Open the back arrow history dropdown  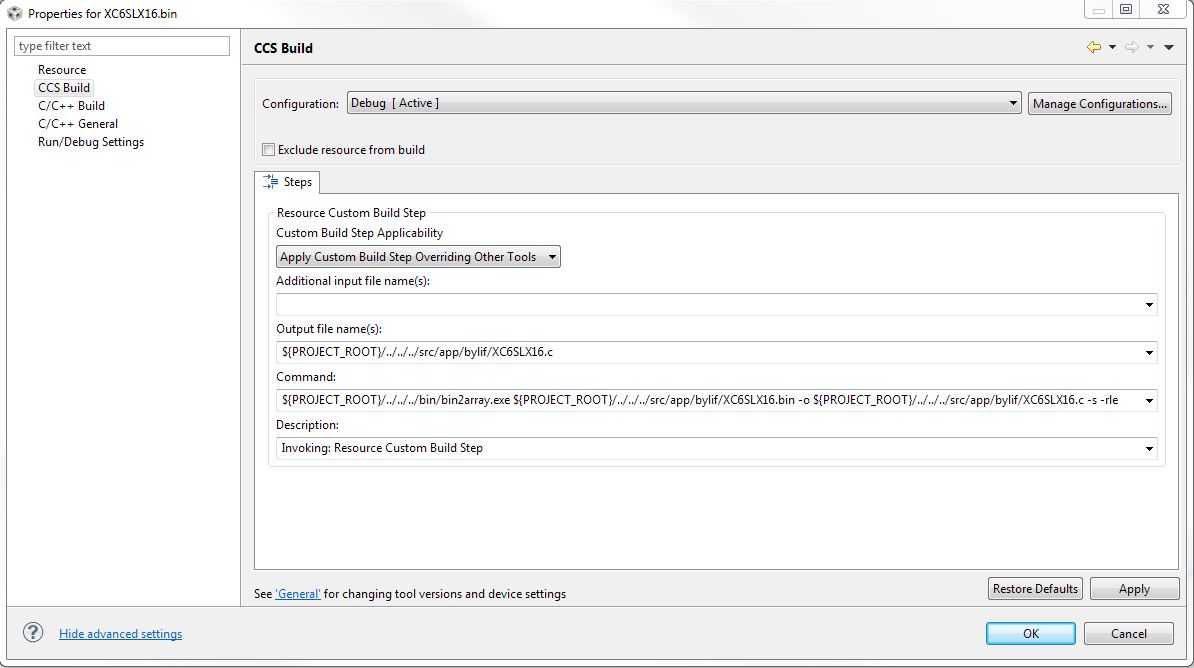coord(1112,47)
